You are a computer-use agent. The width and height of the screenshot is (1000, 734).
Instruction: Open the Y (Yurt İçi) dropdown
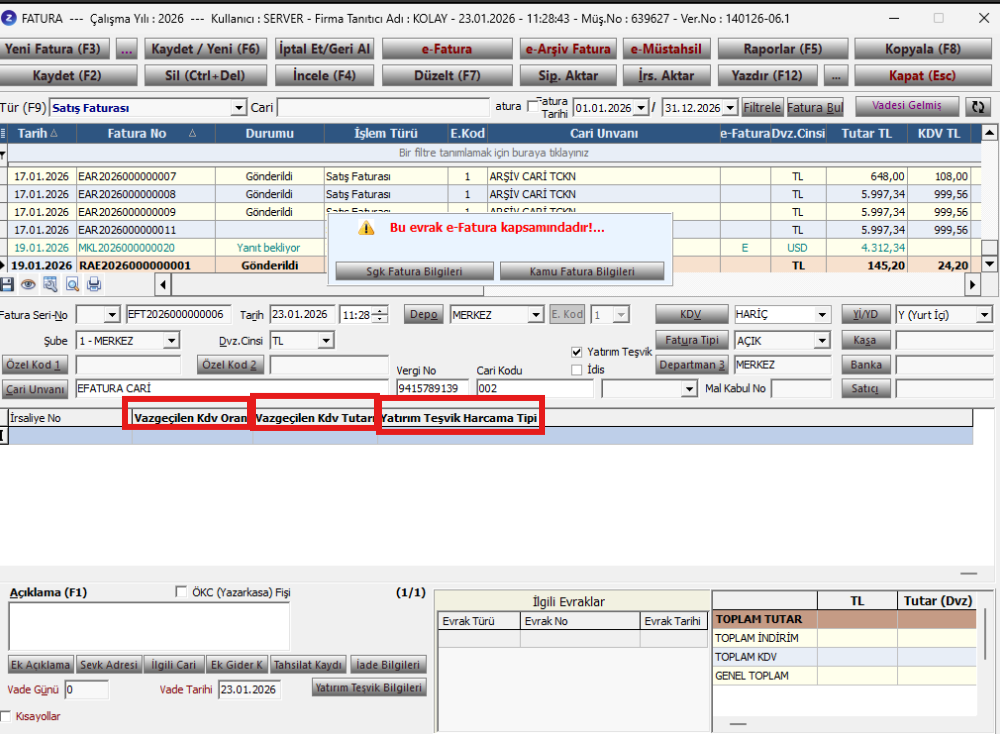pyautogui.click(x=984, y=314)
